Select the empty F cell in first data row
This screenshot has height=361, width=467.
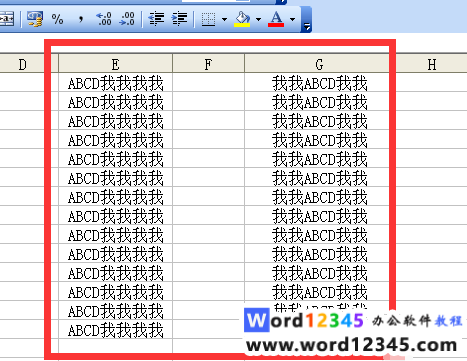[208, 83]
